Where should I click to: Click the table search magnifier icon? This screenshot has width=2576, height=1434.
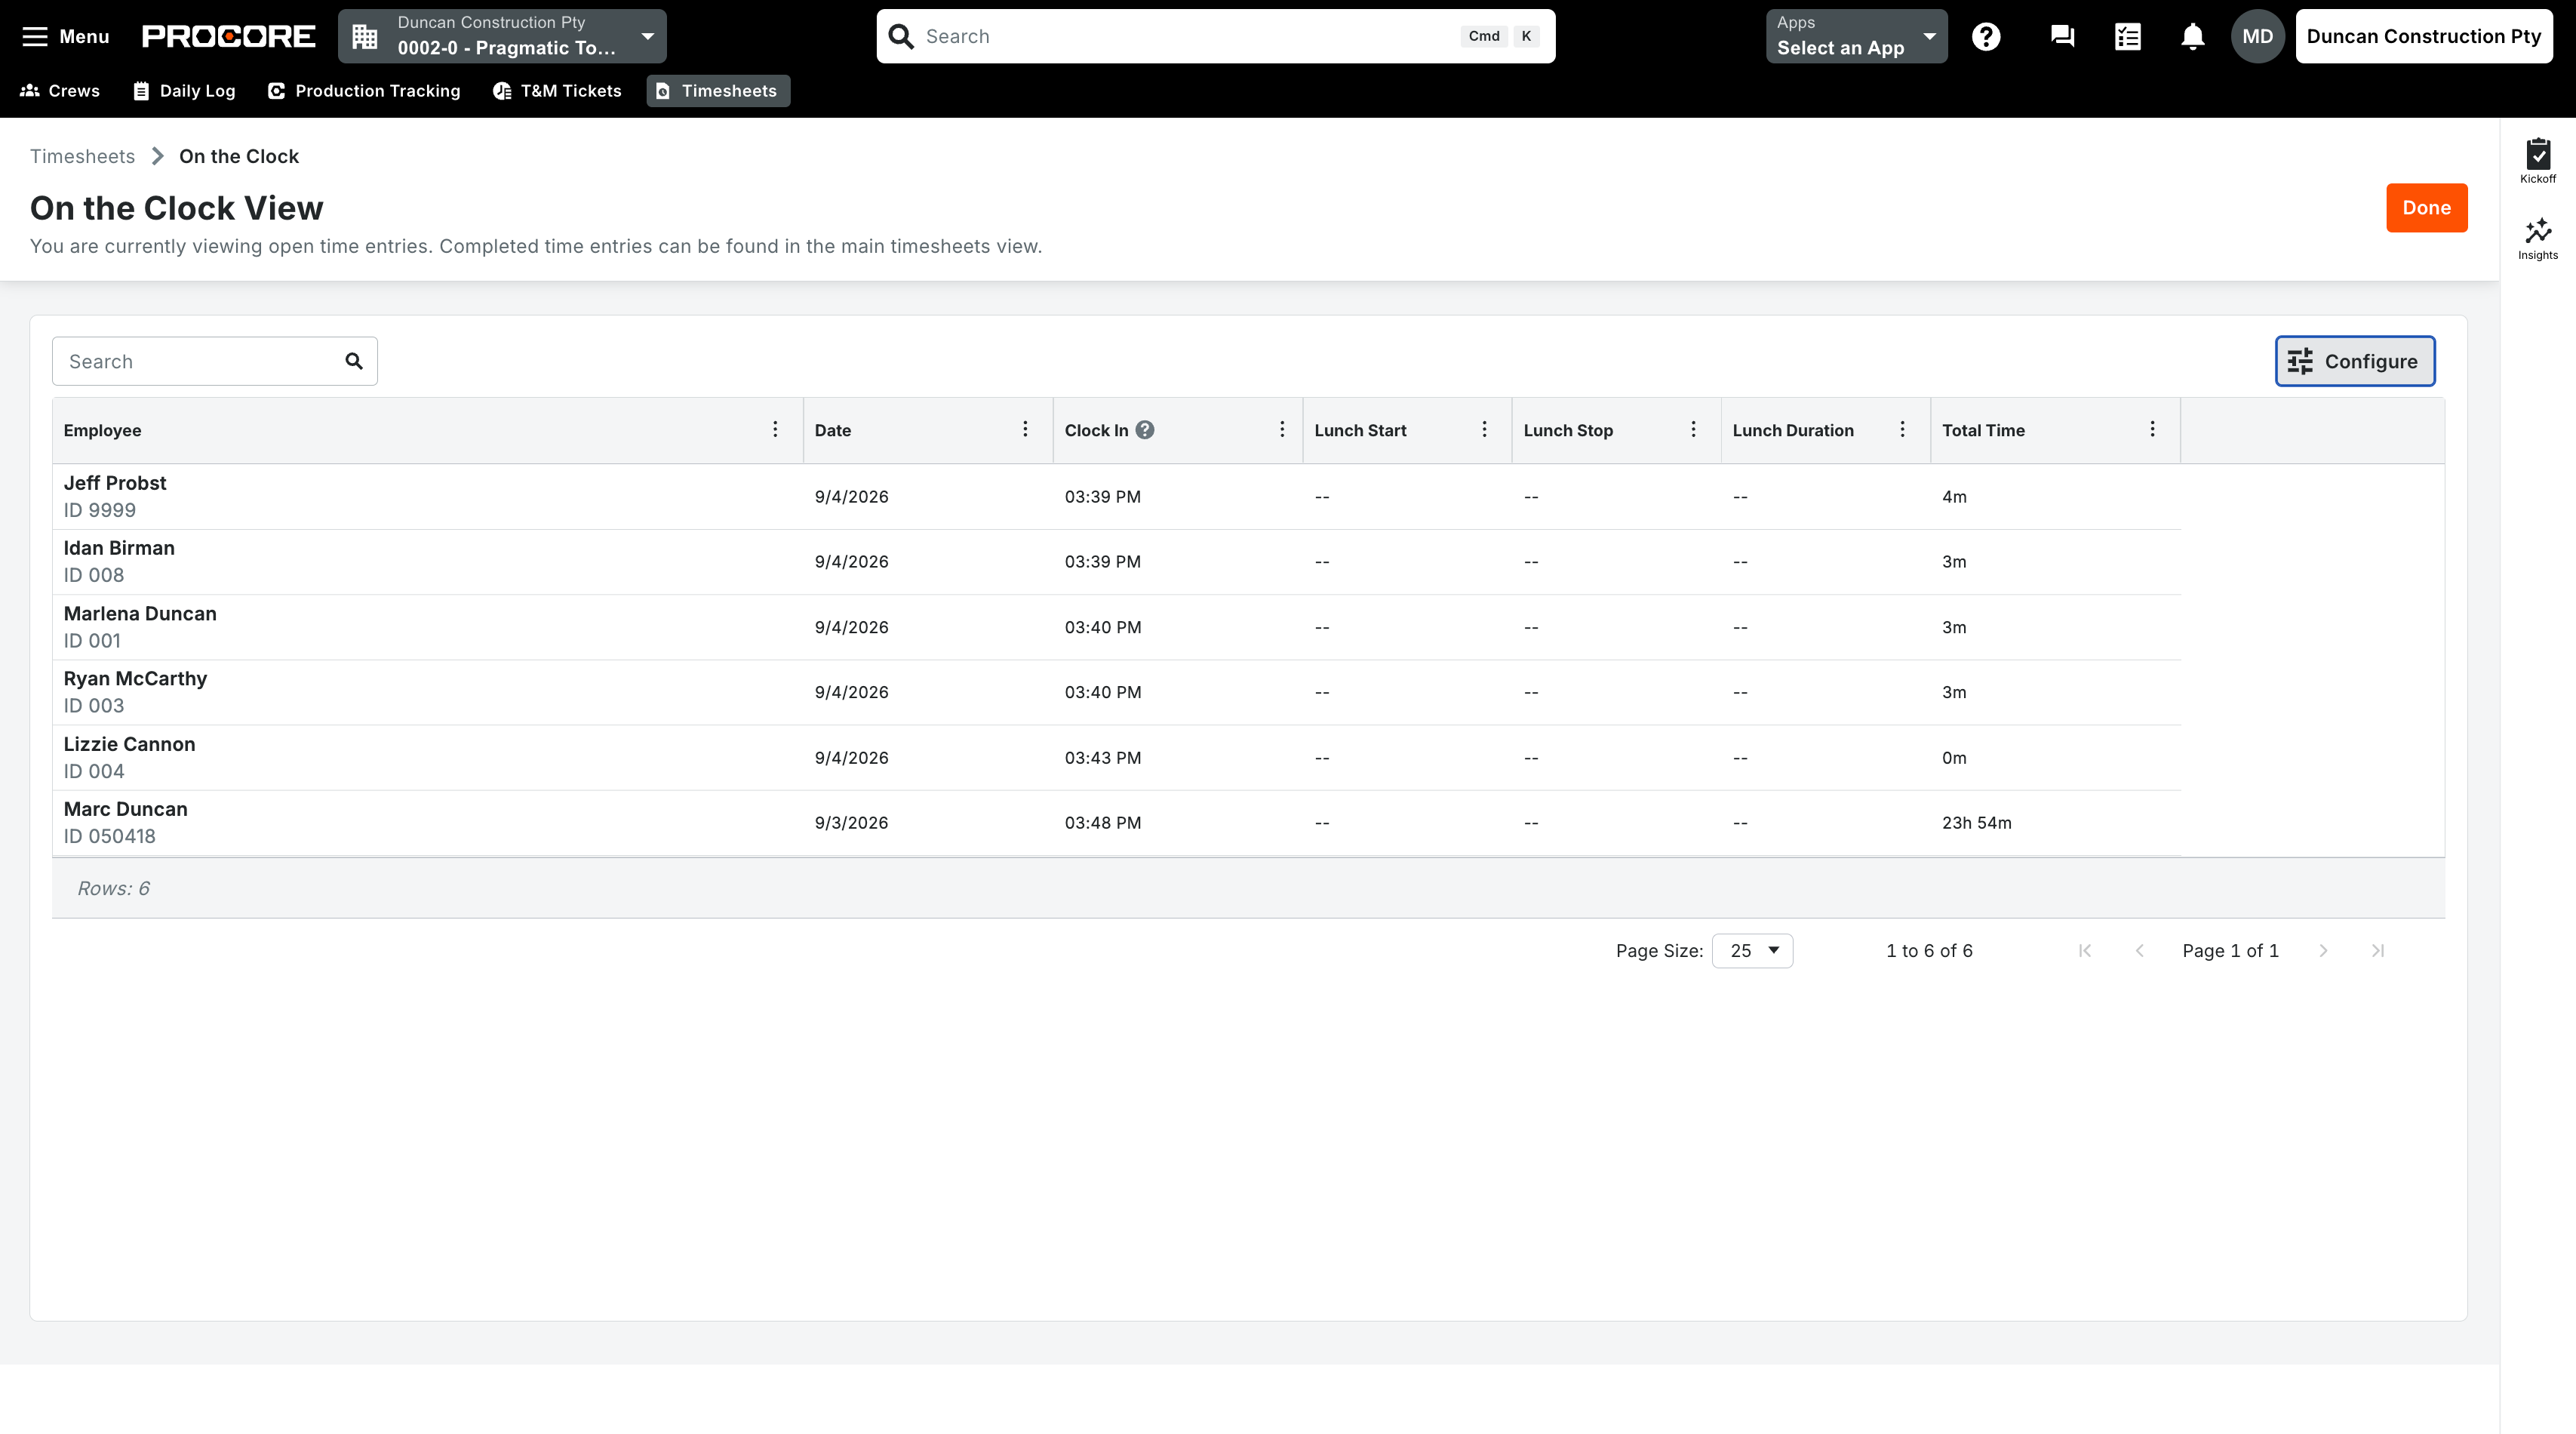354,361
